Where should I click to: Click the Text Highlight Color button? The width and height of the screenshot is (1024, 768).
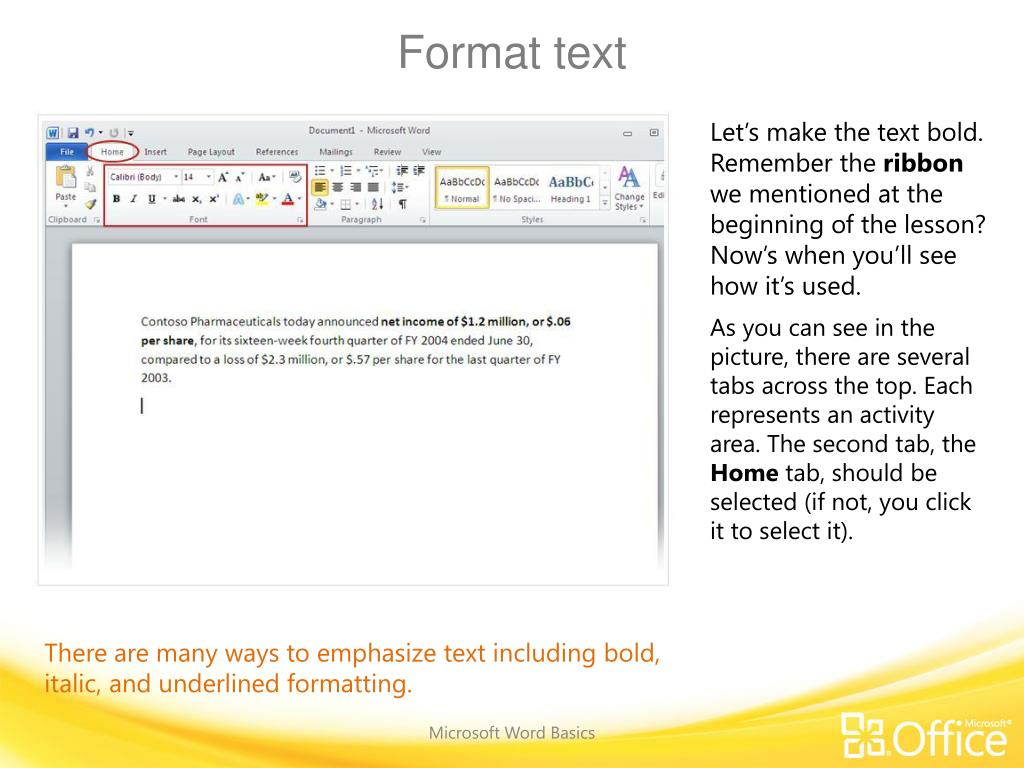262,199
